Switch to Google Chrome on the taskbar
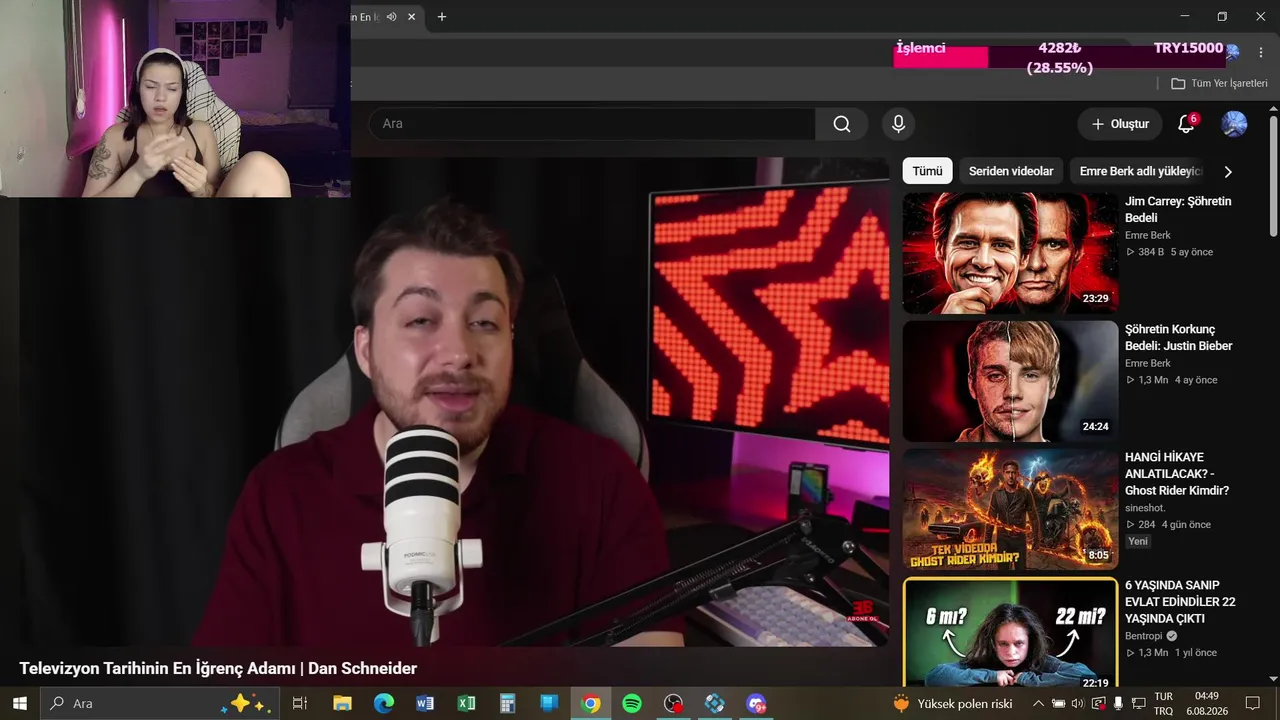Image resolution: width=1280 pixels, height=720 pixels. click(591, 703)
